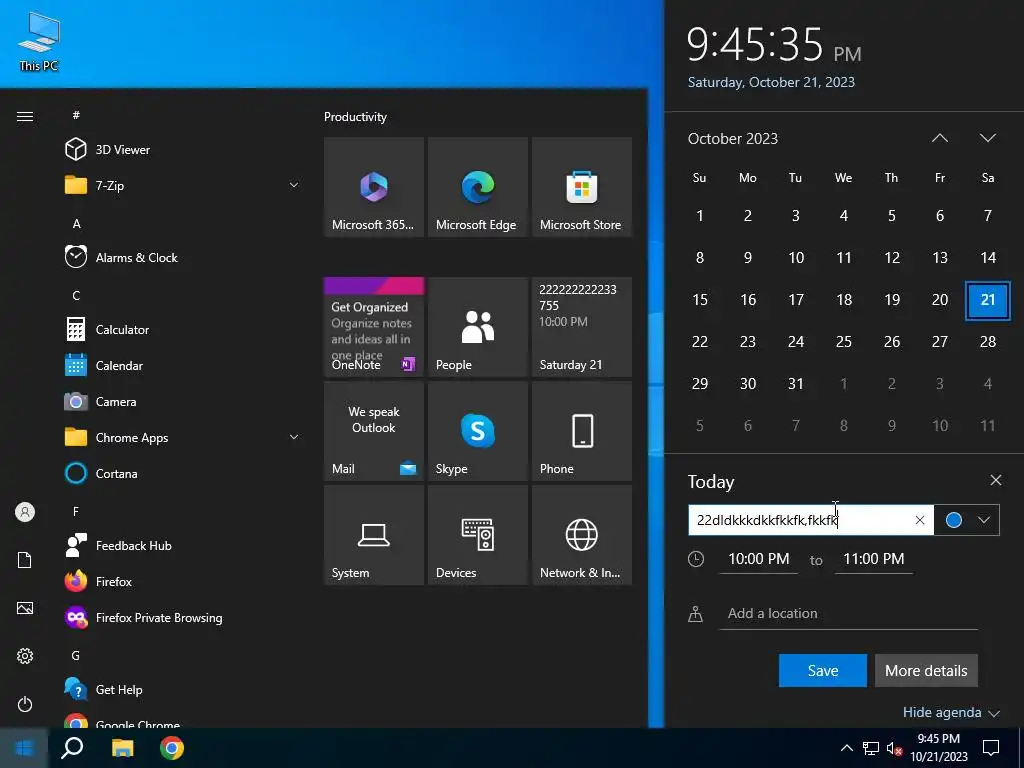Click the user account icon in Start sidebar

(25, 512)
